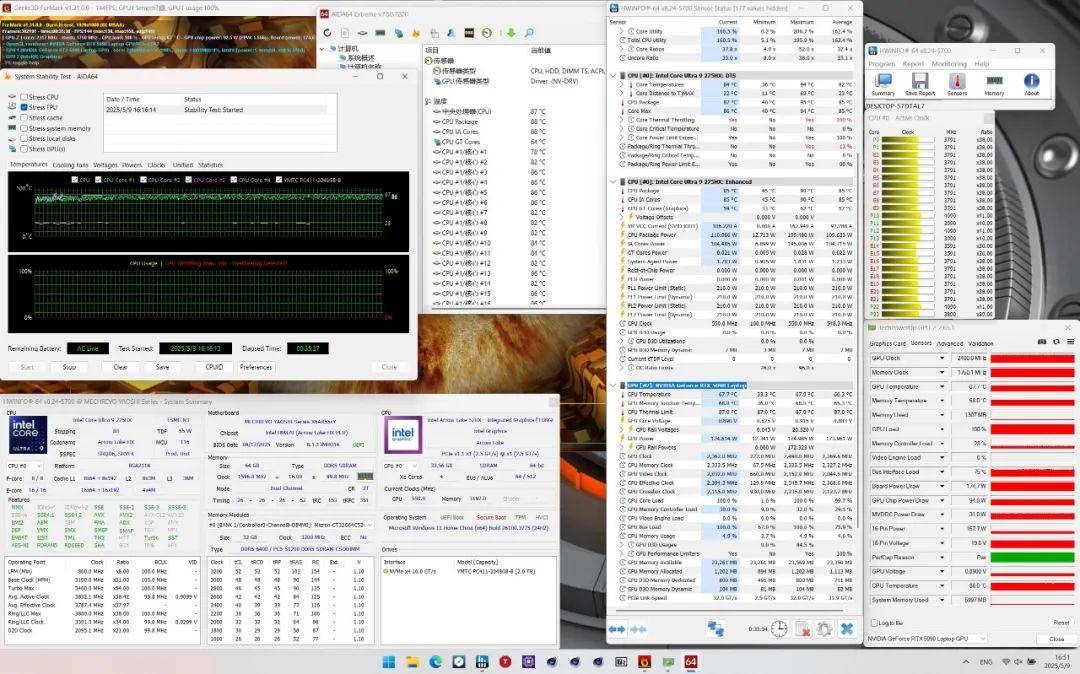Click the Save Report floppy icon
This screenshot has width=1080, height=674.
click(920, 84)
